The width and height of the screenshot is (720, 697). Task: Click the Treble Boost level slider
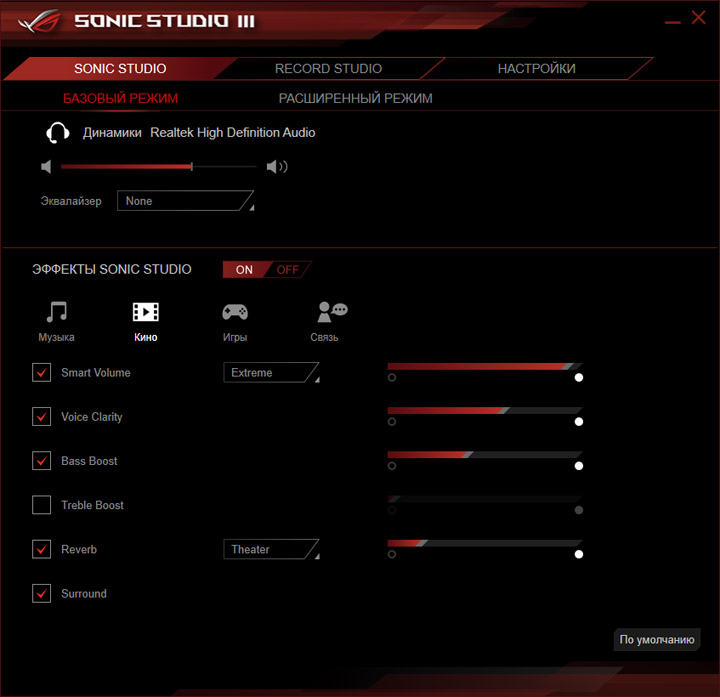coord(485,499)
